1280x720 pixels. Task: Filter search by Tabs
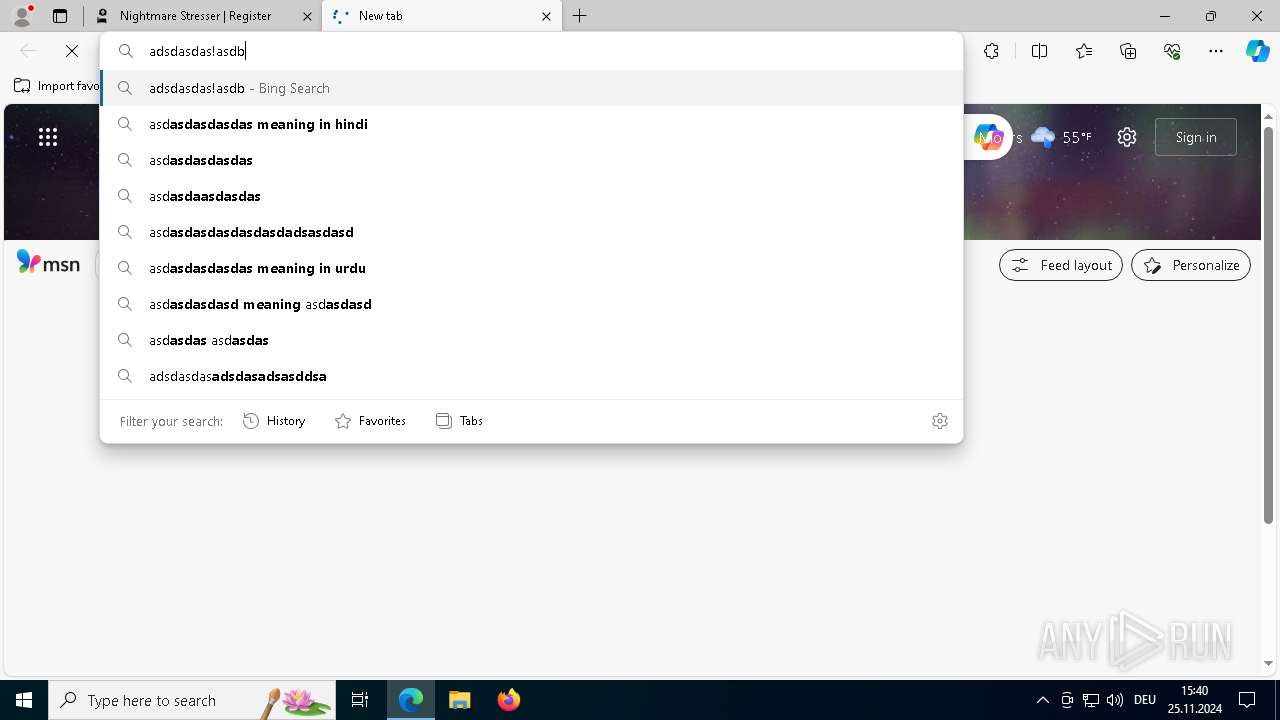point(460,421)
